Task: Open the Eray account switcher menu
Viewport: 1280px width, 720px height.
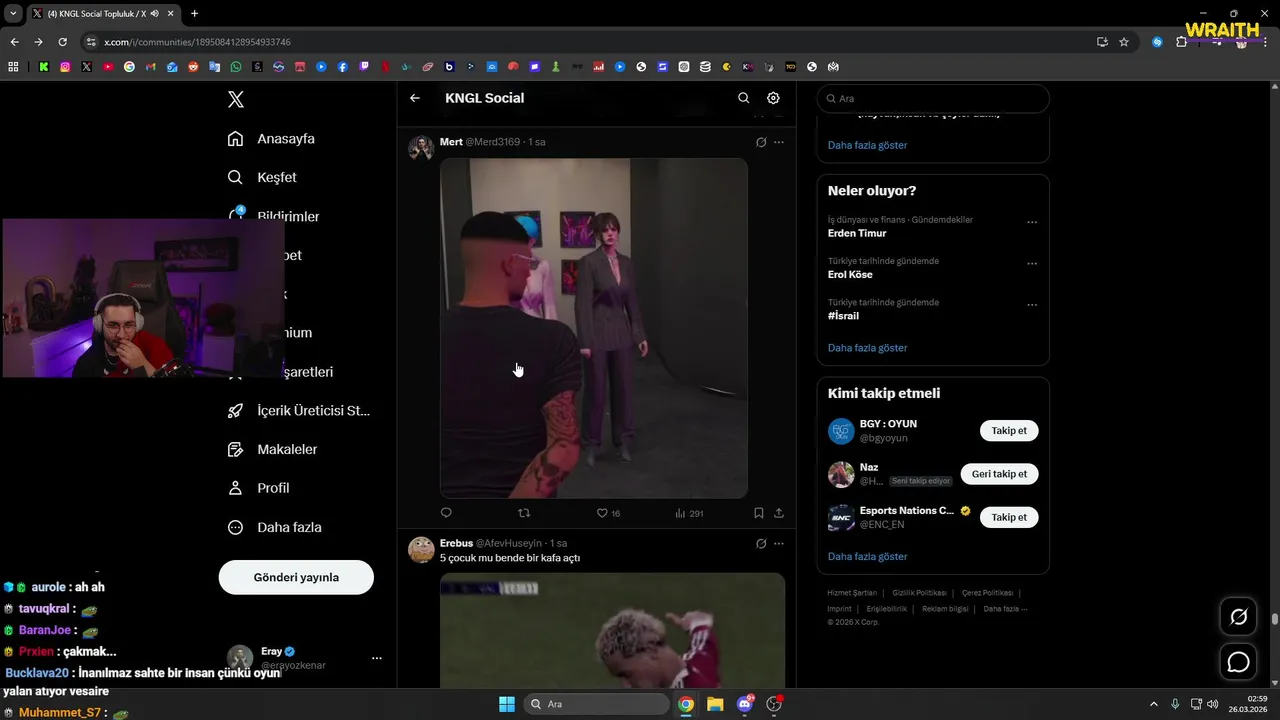Action: pos(377,658)
